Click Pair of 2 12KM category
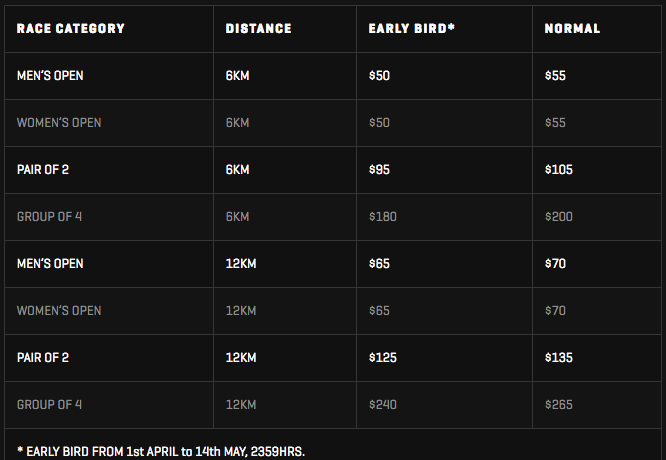The image size is (666, 460). (42, 358)
